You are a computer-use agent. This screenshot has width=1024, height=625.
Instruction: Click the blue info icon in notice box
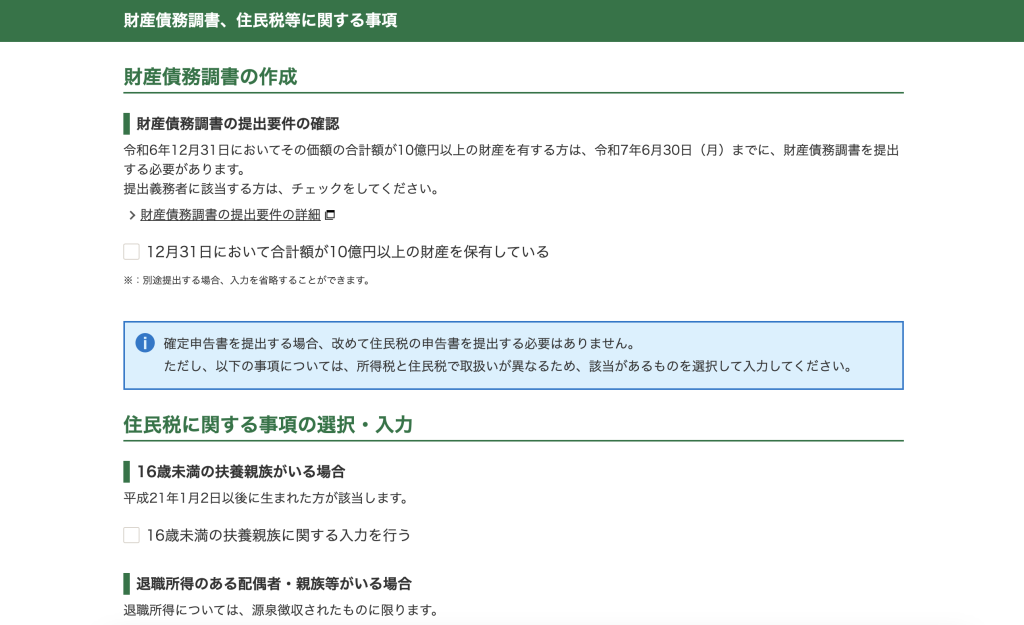click(145, 343)
